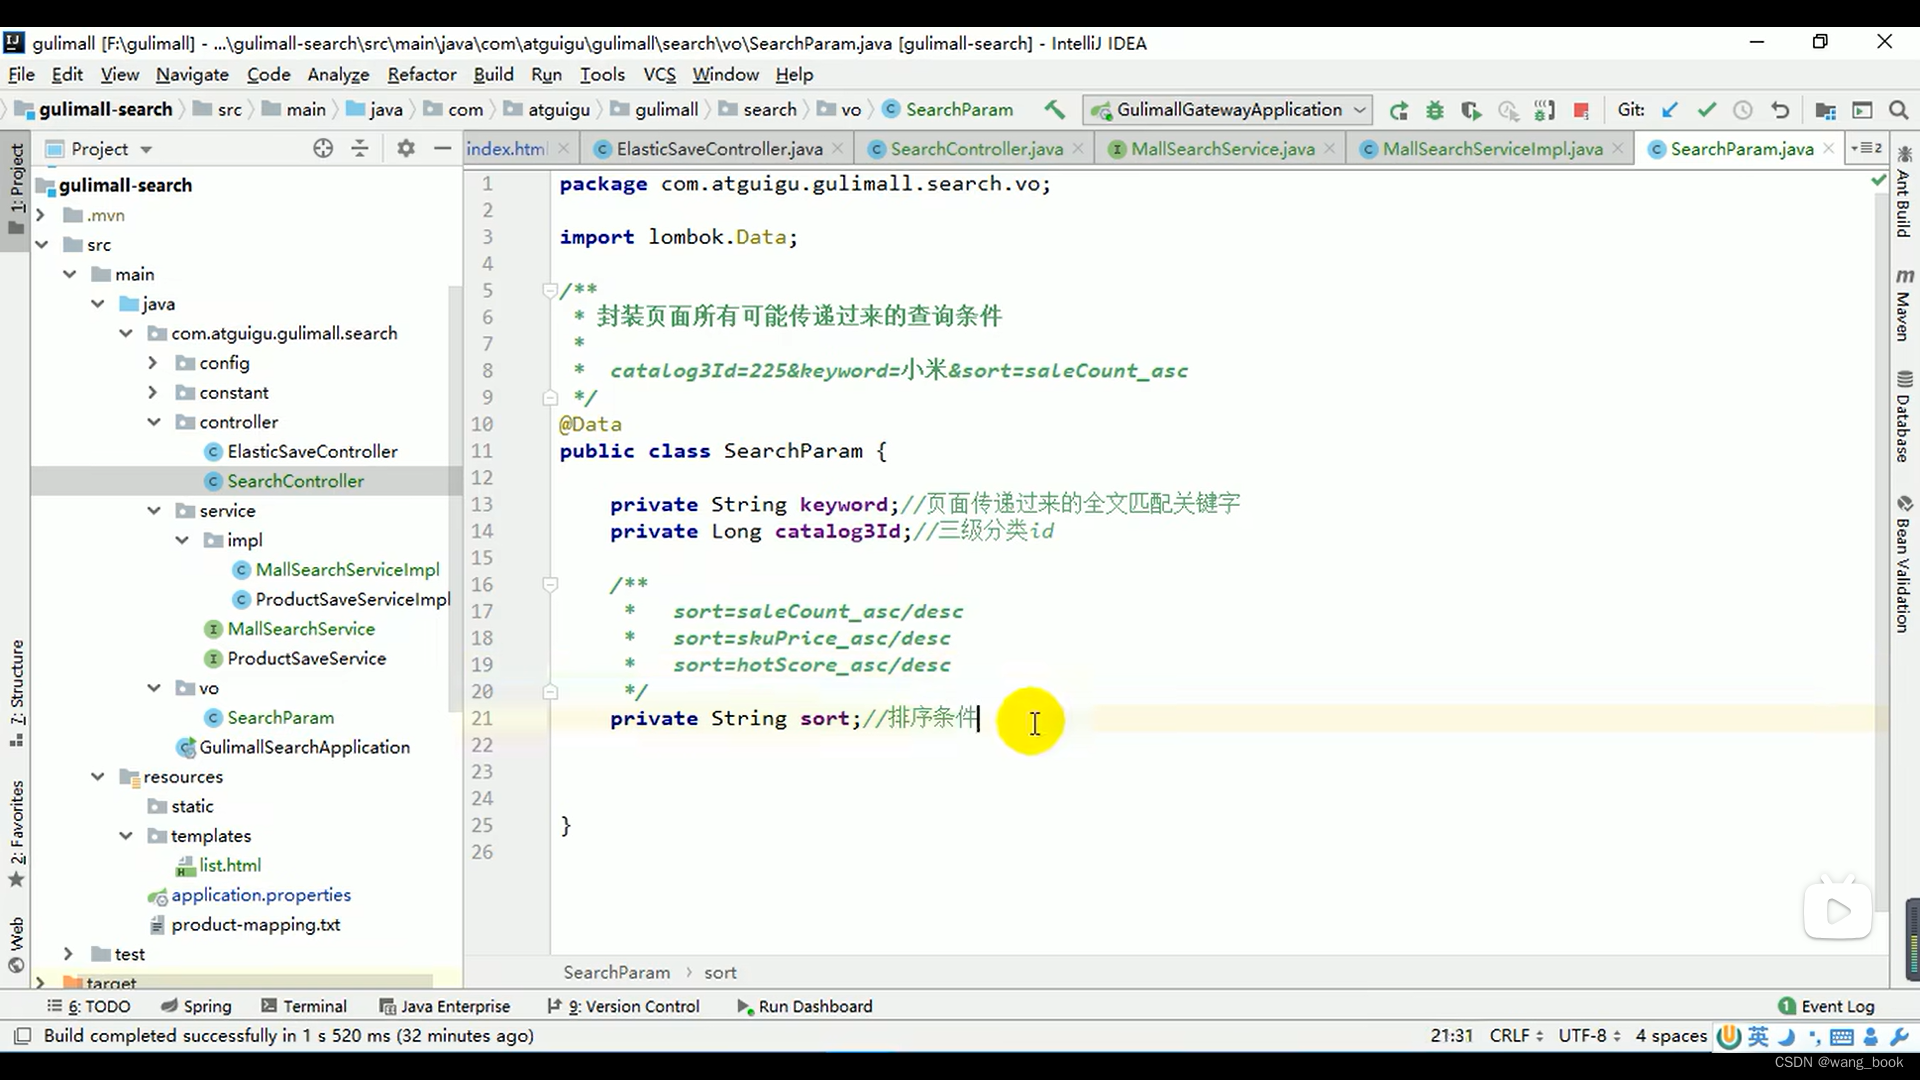Screen dimensions: 1920x1080
Task: Select list.html under templates
Action: [x=229, y=865]
